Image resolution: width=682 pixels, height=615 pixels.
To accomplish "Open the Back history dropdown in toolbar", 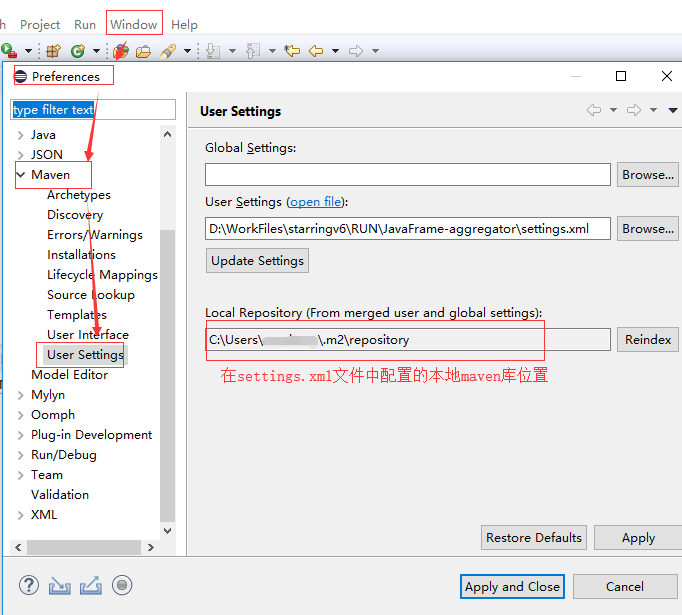I will point(335,51).
